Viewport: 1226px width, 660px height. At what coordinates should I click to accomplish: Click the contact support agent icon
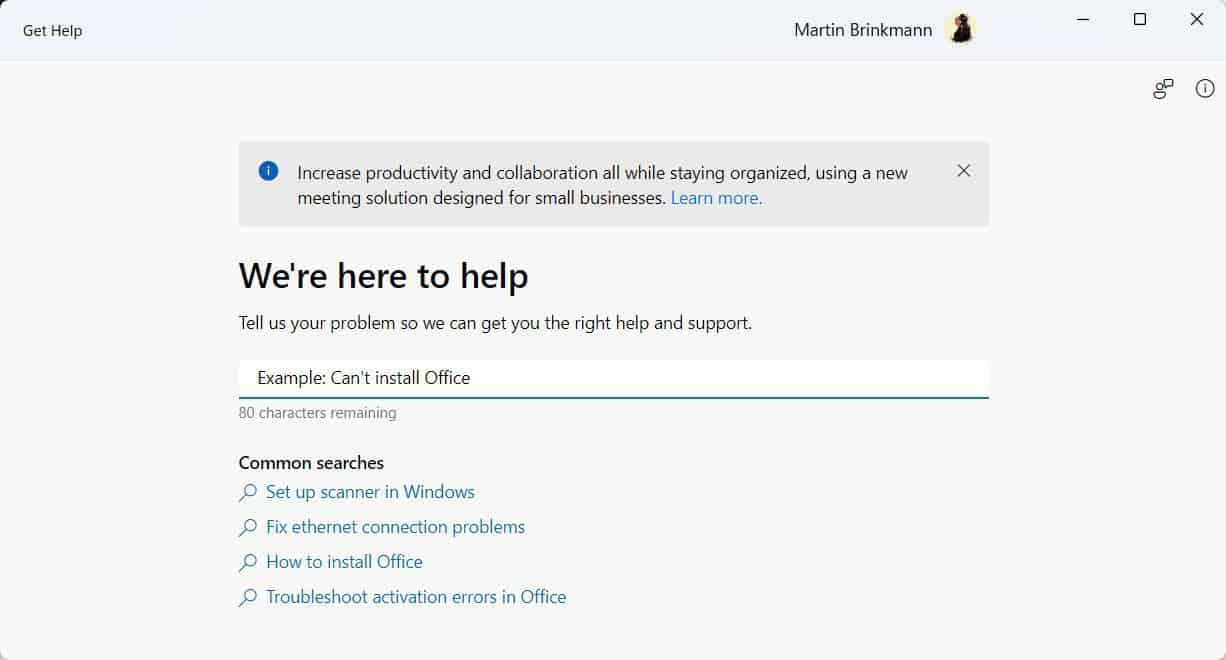(x=1163, y=89)
